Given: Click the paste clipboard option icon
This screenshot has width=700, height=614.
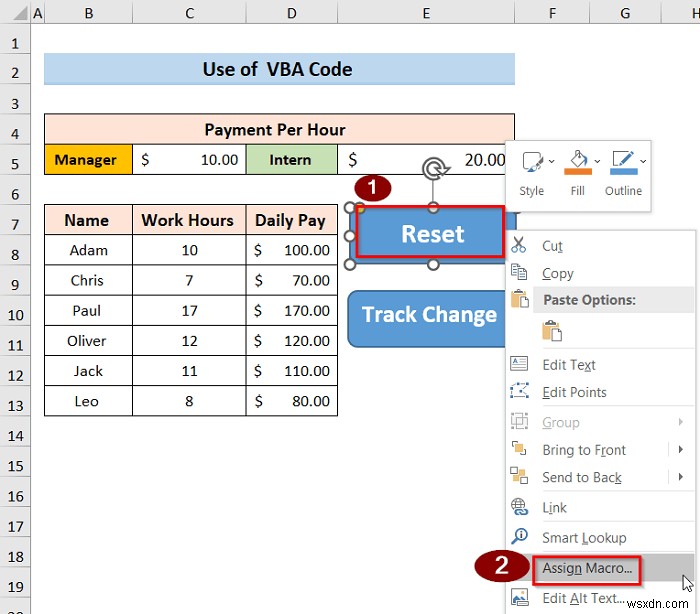Looking at the screenshot, I should (x=552, y=331).
